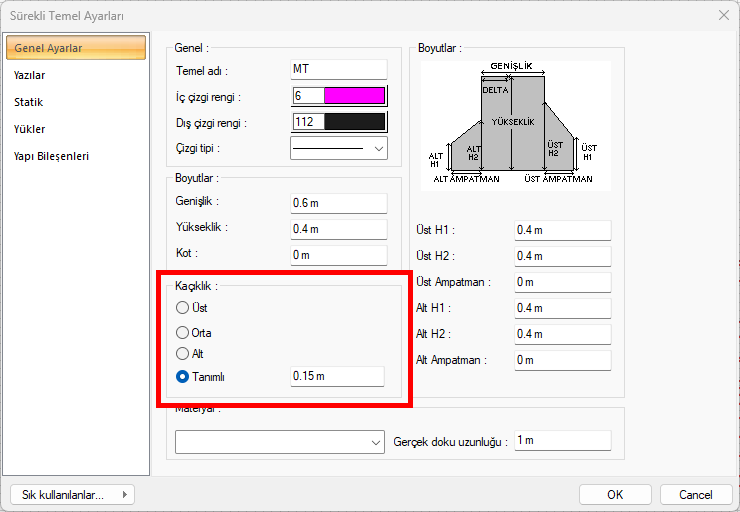Expand the Materyal dropdown list
This screenshot has width=740, height=512.
coord(280,441)
